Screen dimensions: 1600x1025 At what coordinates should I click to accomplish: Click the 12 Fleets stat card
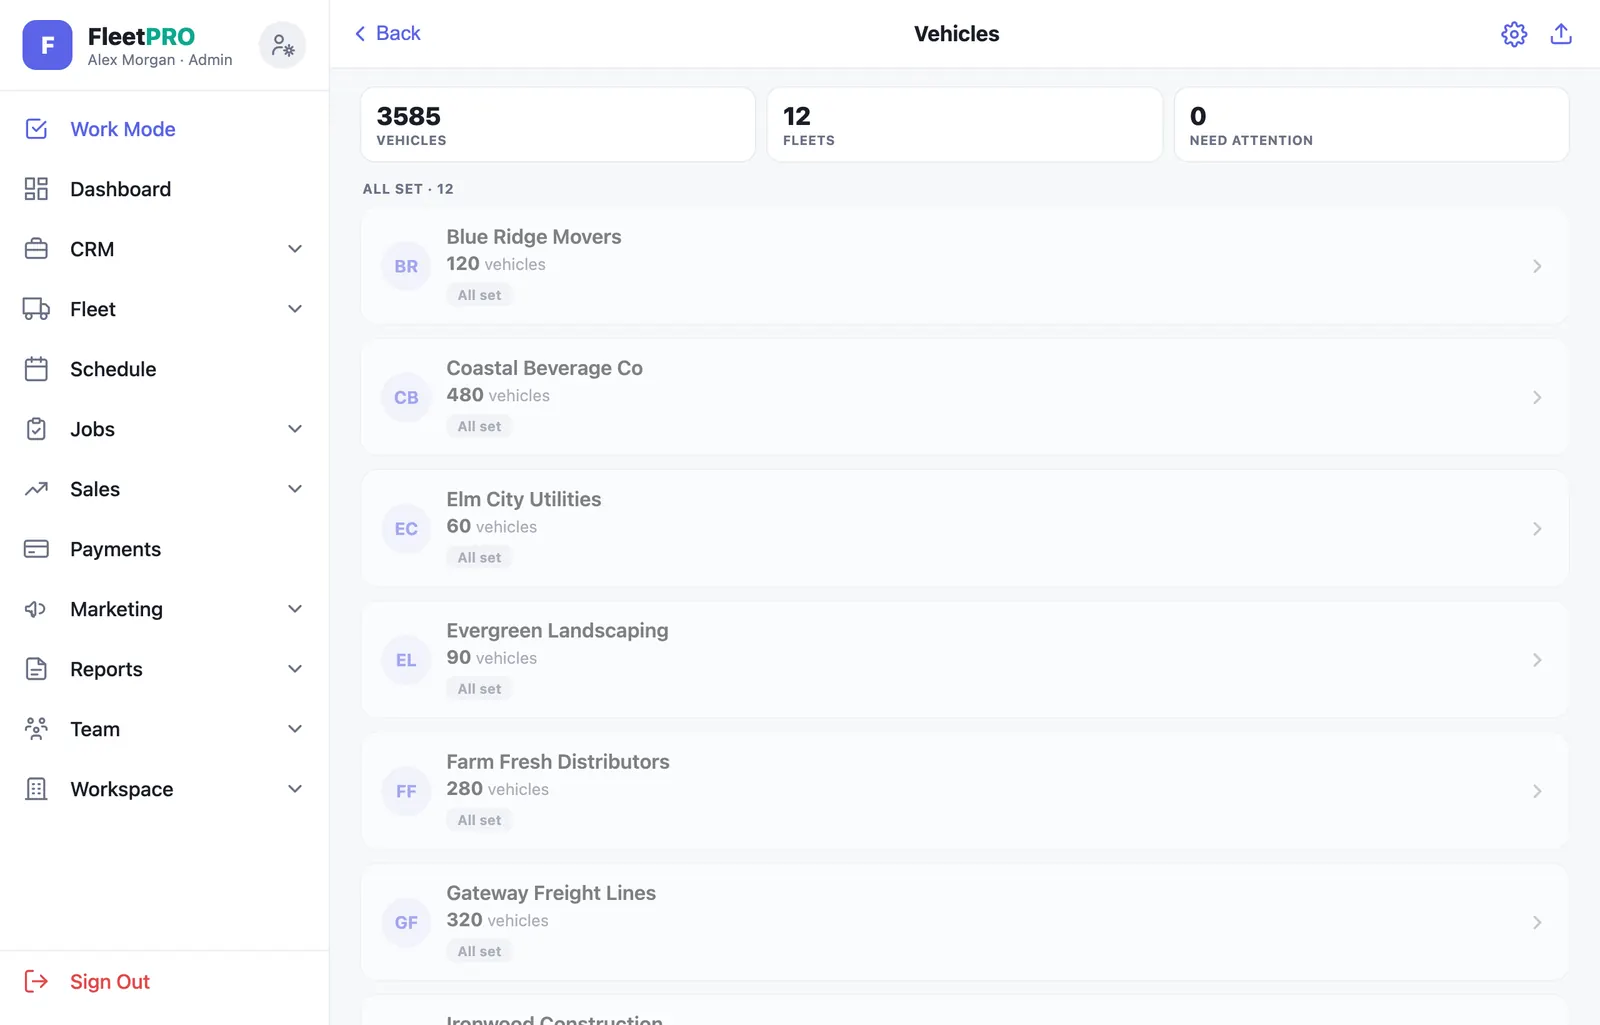tap(965, 124)
